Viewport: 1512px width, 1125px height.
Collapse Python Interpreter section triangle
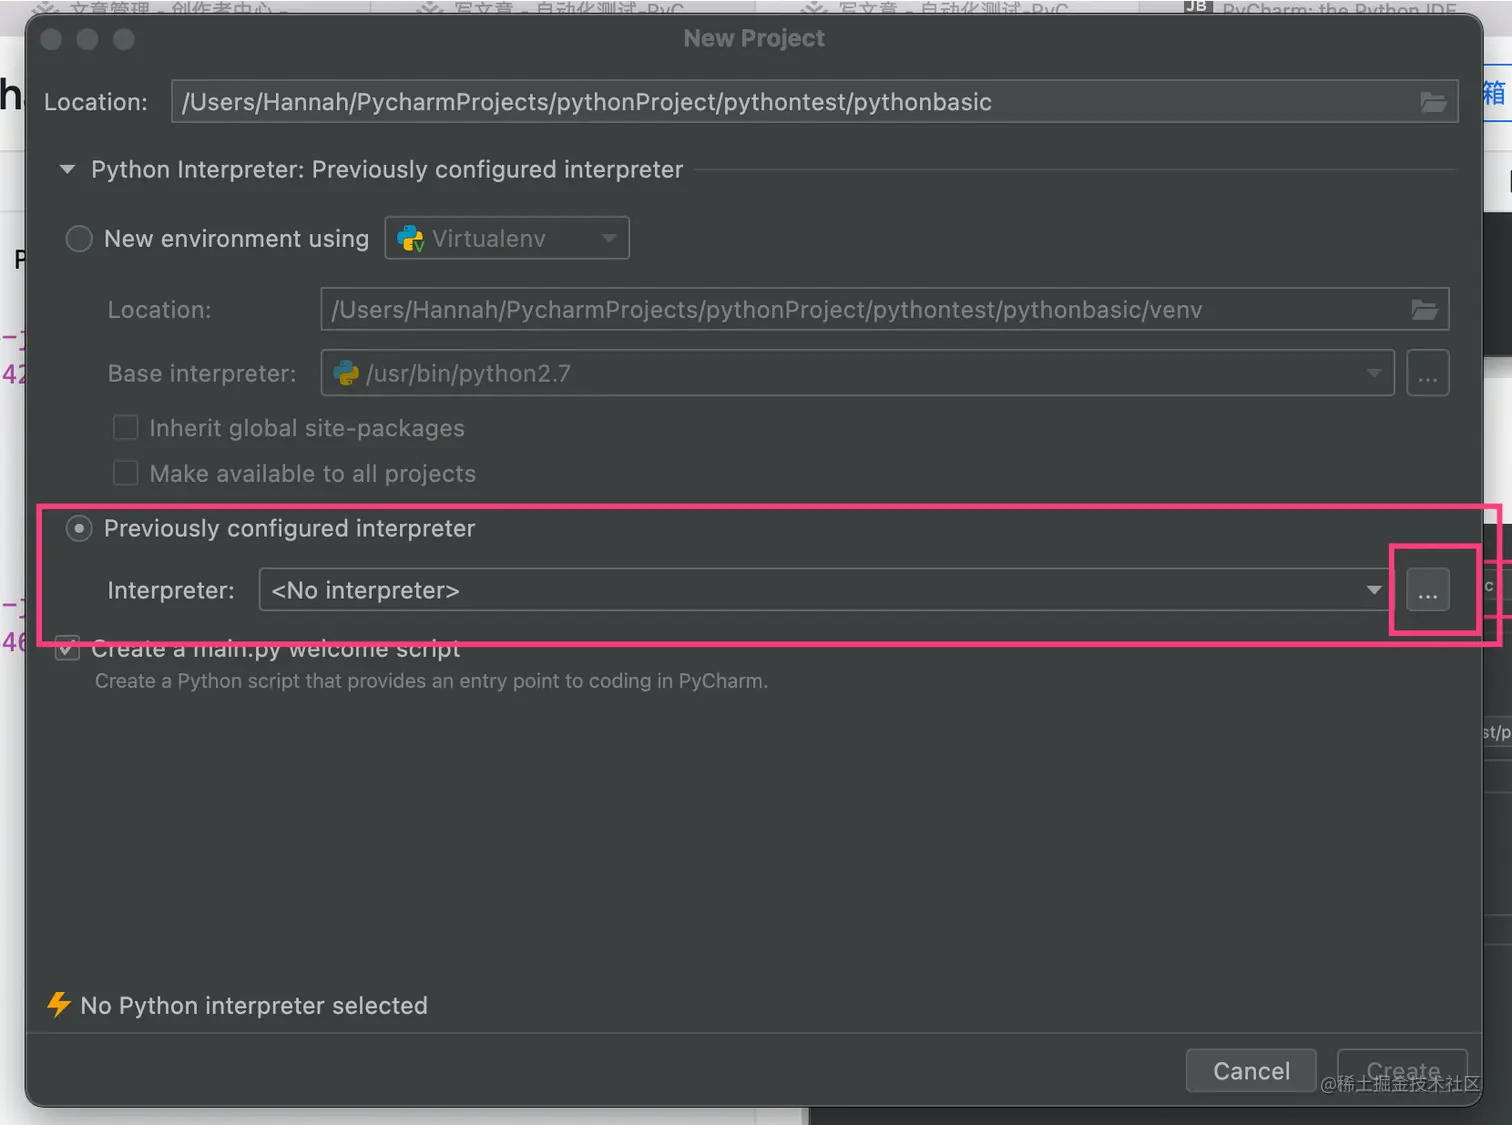pyautogui.click(x=67, y=170)
